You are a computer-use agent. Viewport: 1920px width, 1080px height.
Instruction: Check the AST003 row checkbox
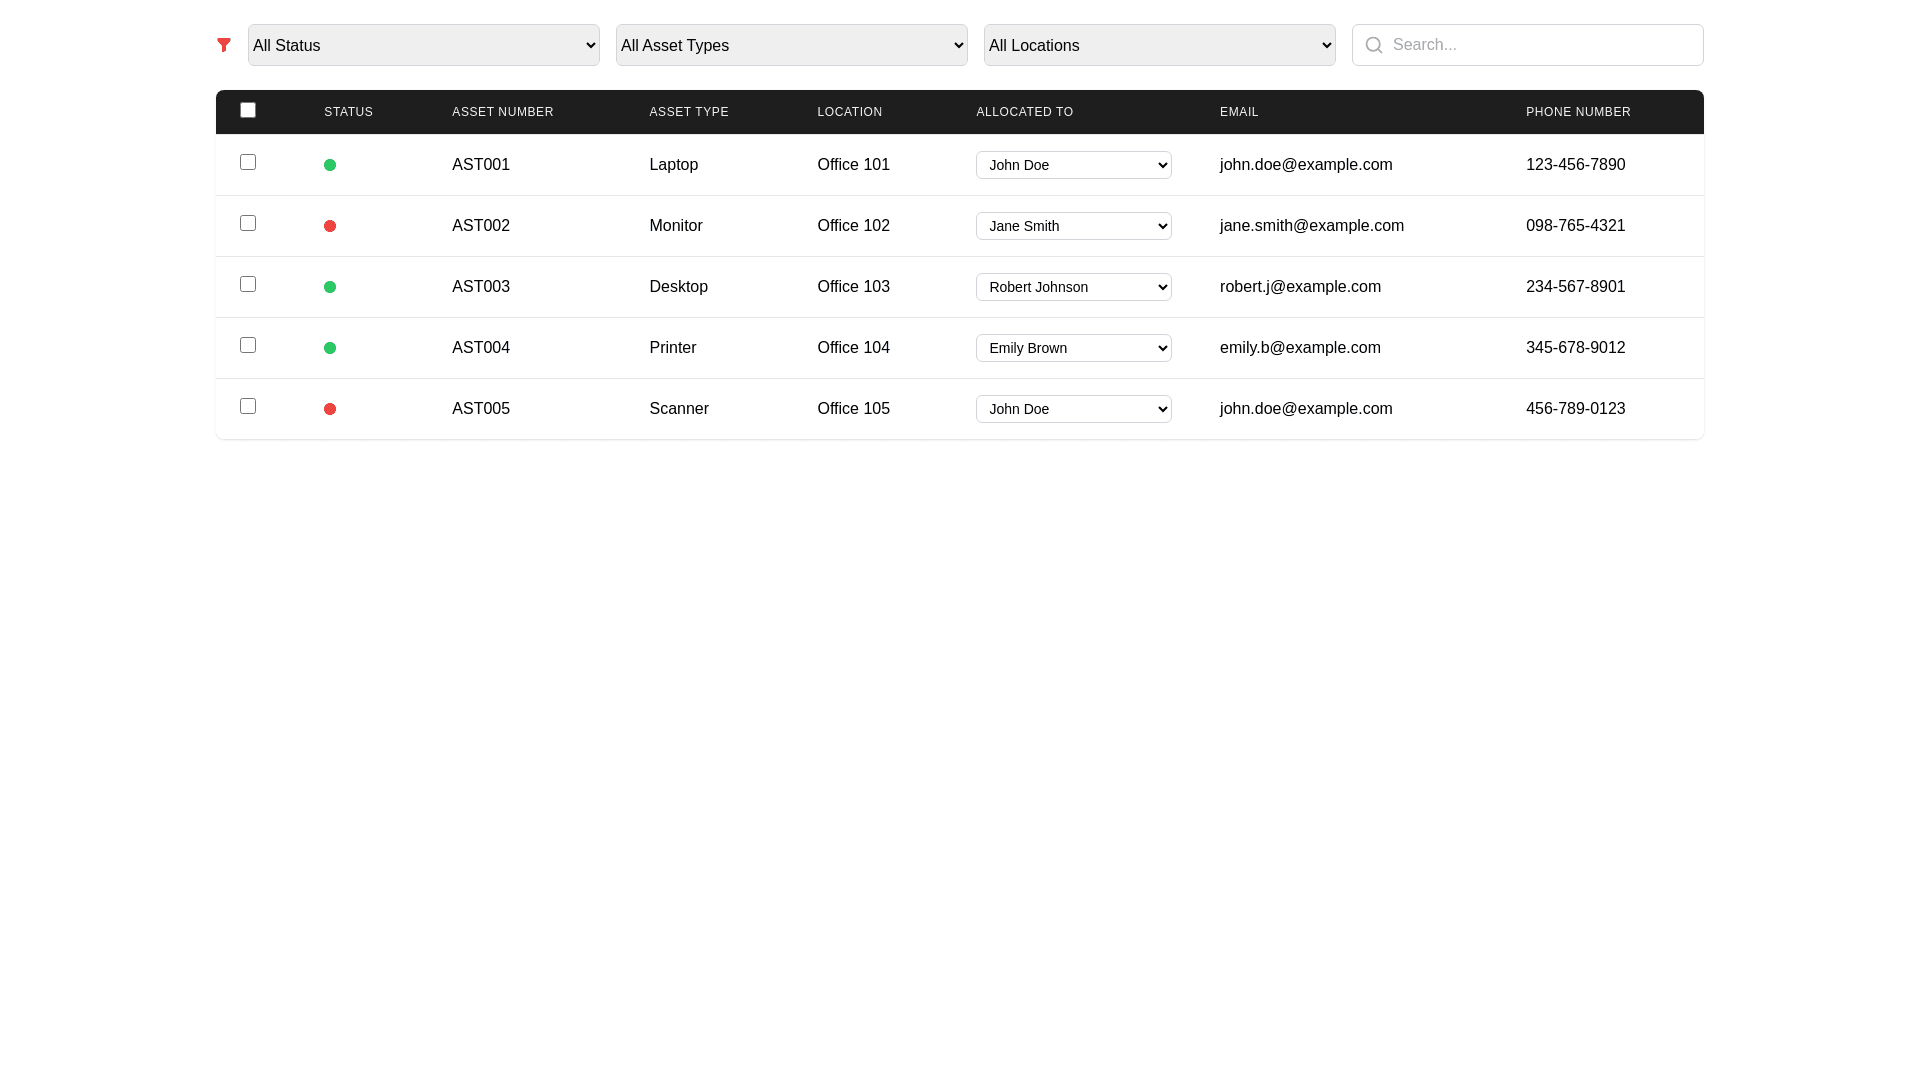click(x=248, y=284)
